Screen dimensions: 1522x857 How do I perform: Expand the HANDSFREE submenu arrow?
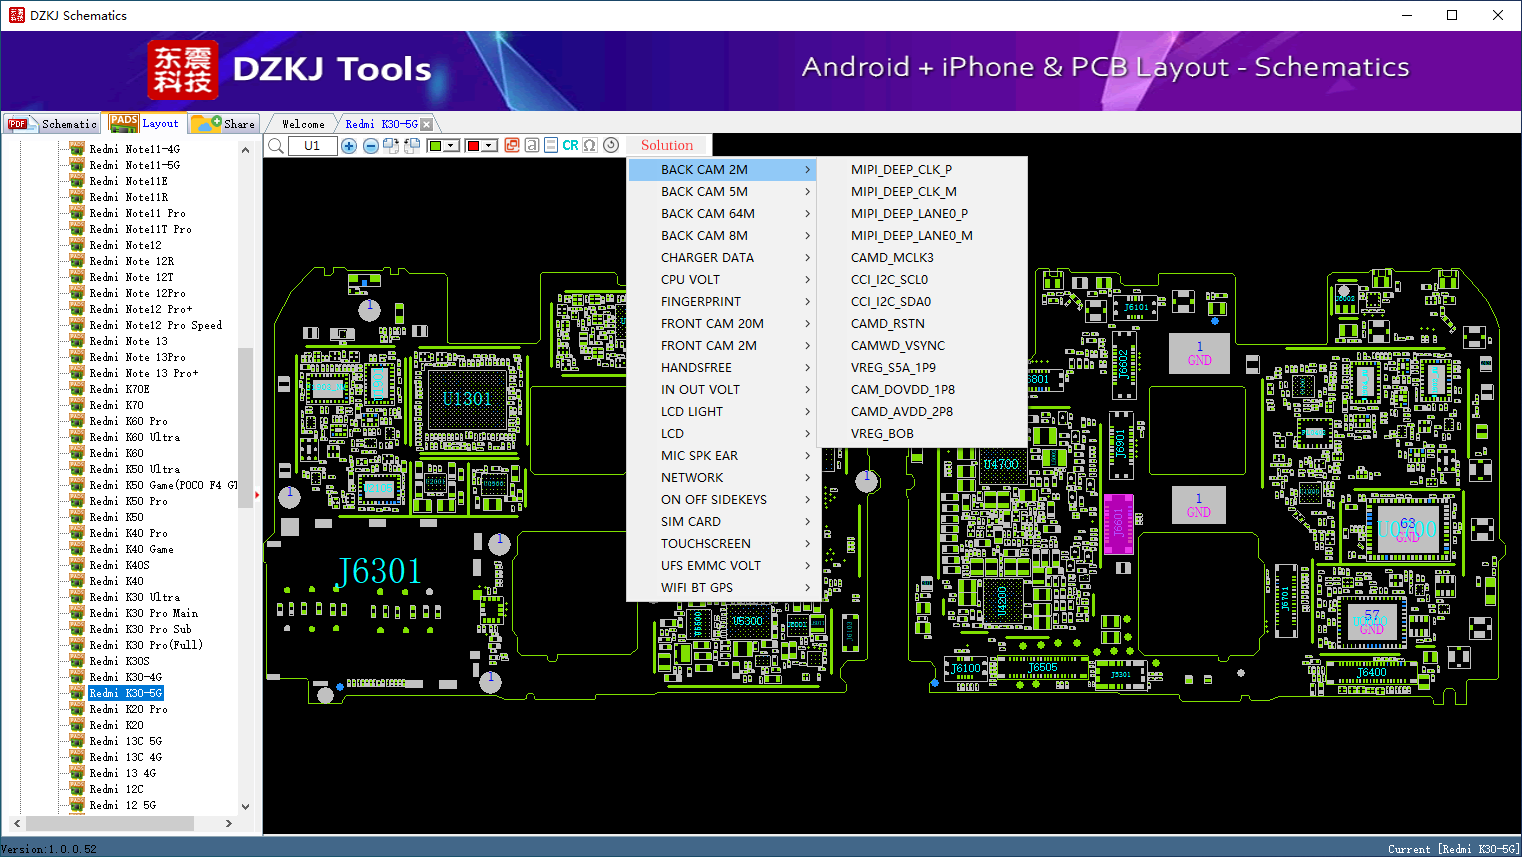point(807,368)
